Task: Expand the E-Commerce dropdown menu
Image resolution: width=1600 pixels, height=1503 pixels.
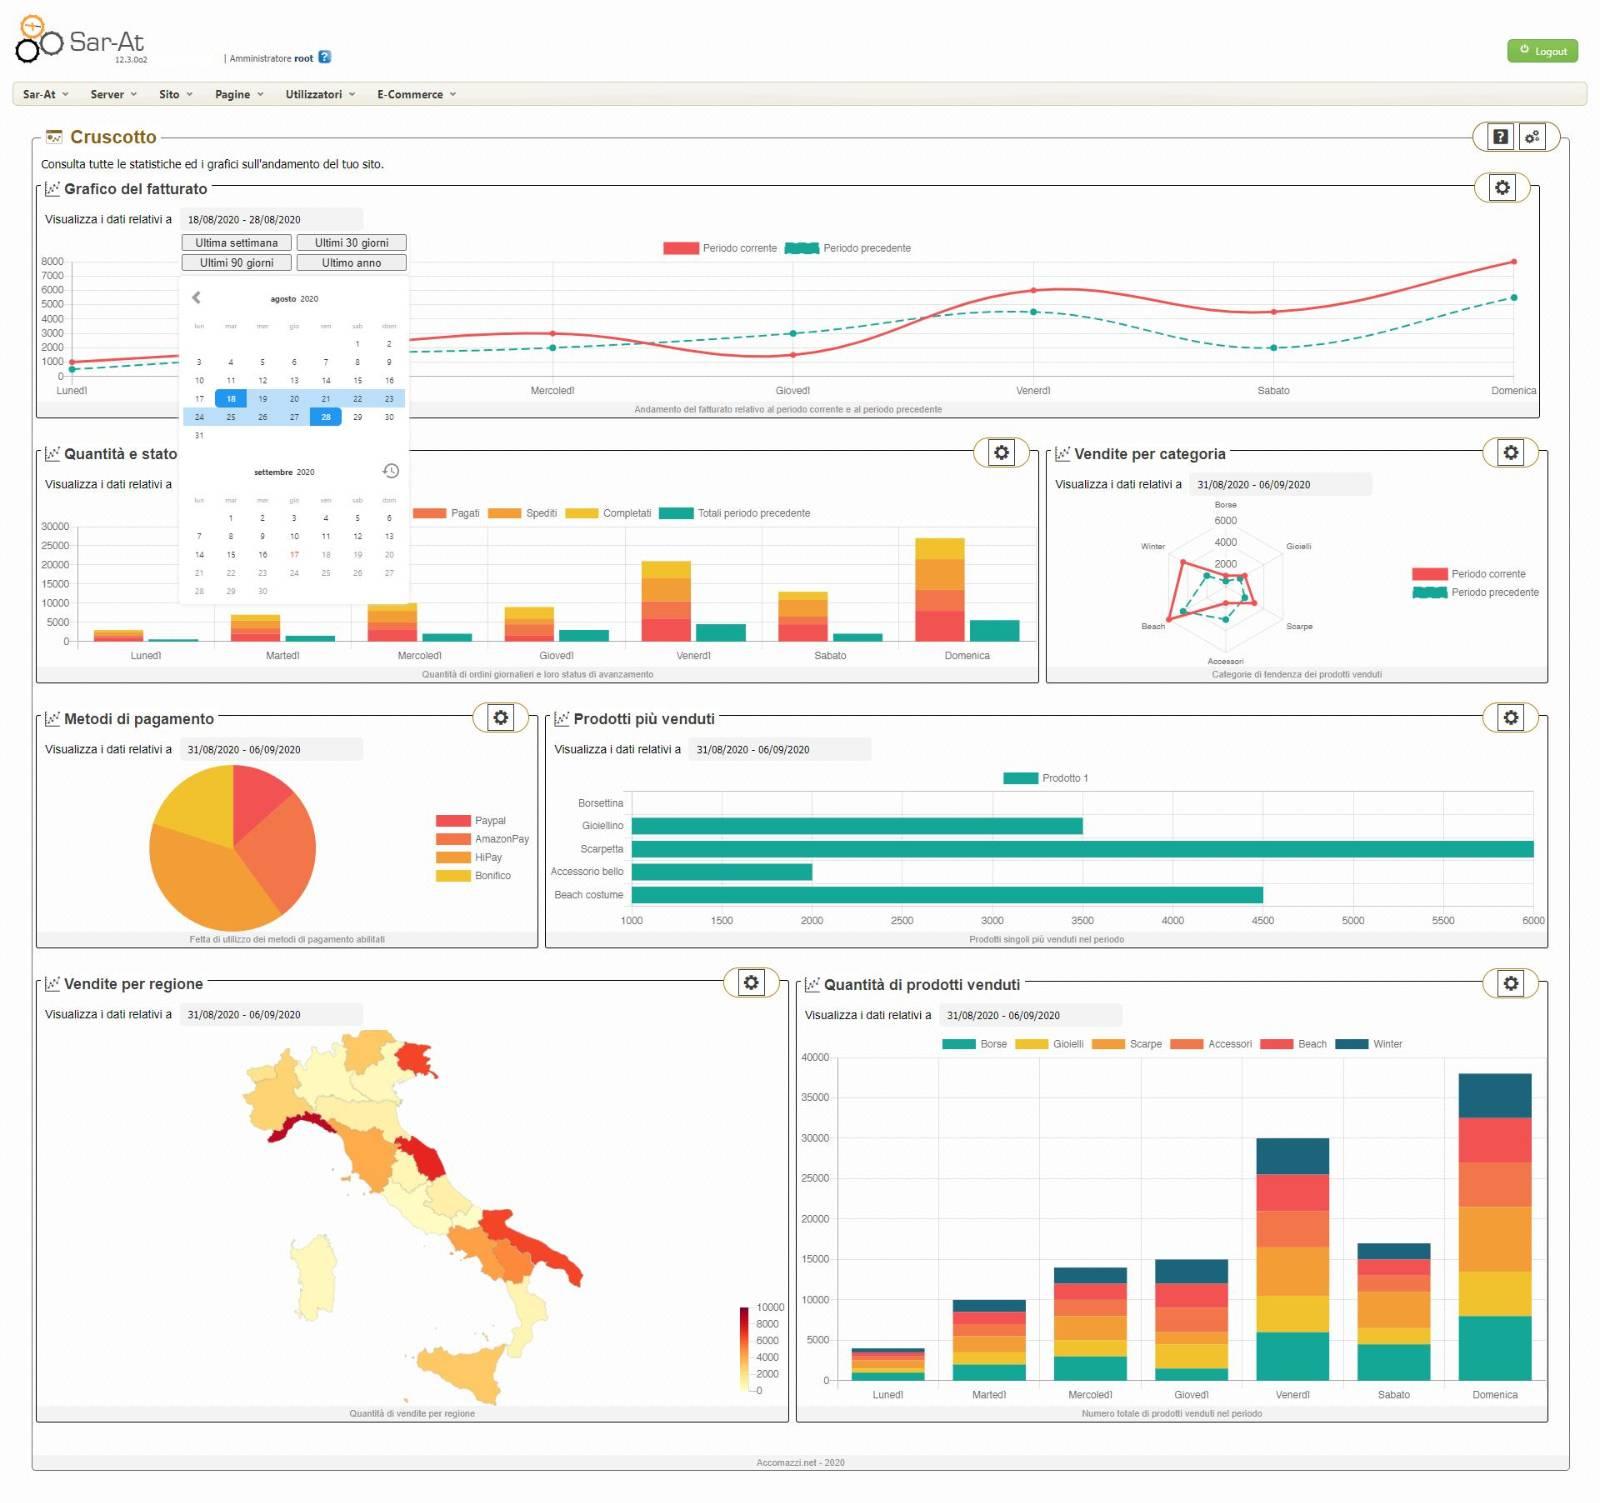Action: (416, 94)
